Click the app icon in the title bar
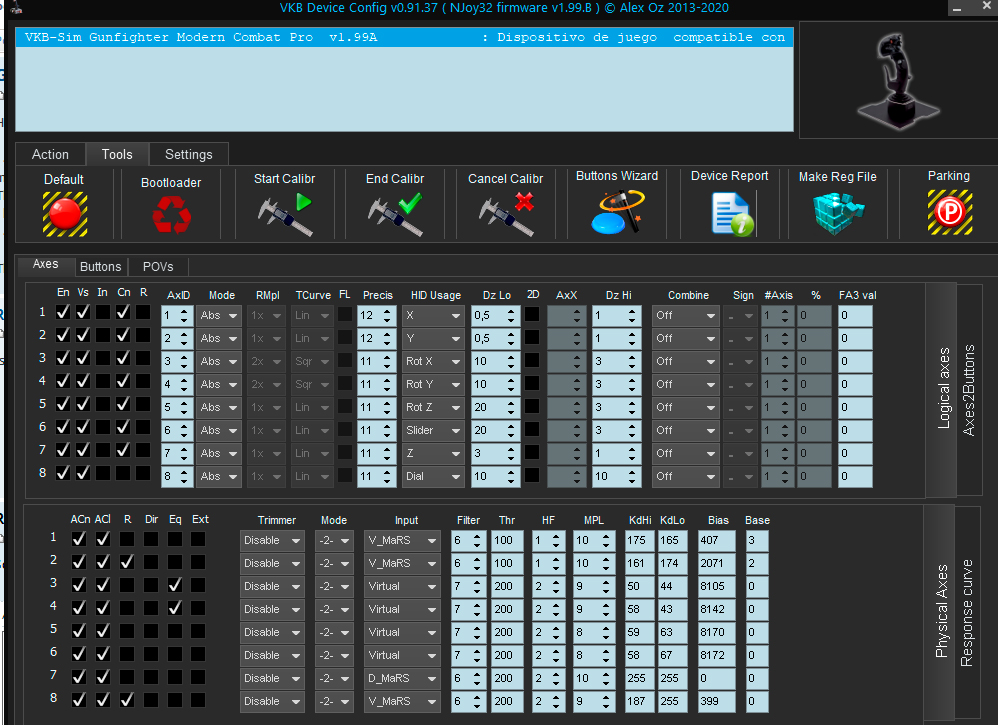Image resolution: width=998 pixels, height=725 pixels. tap(16, 8)
